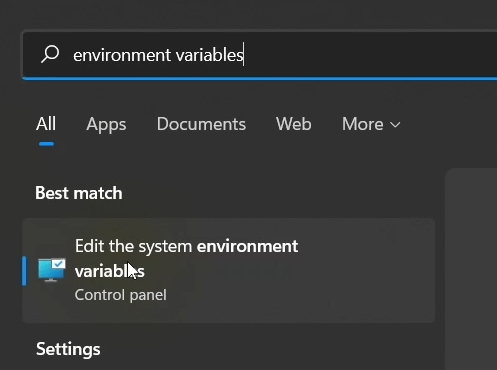Click the preview pane beside the results
This screenshot has height=370, width=497.
click(471, 269)
